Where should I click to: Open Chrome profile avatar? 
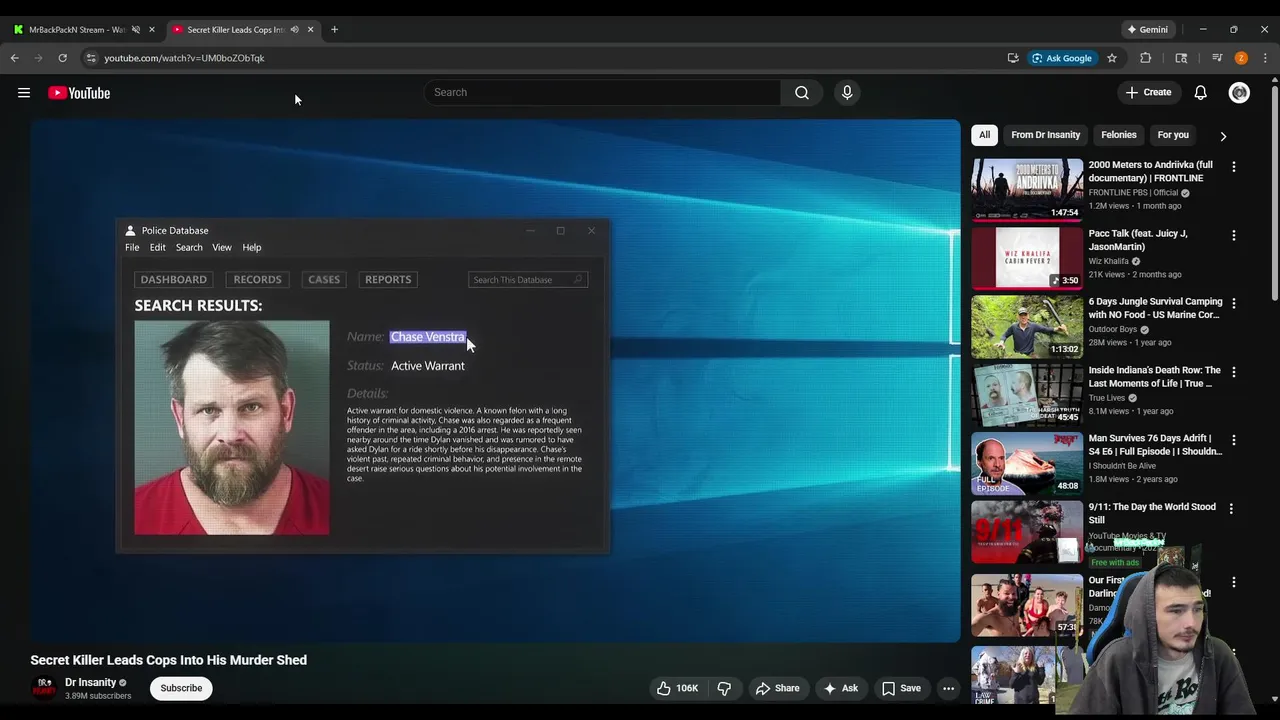click(x=1241, y=58)
